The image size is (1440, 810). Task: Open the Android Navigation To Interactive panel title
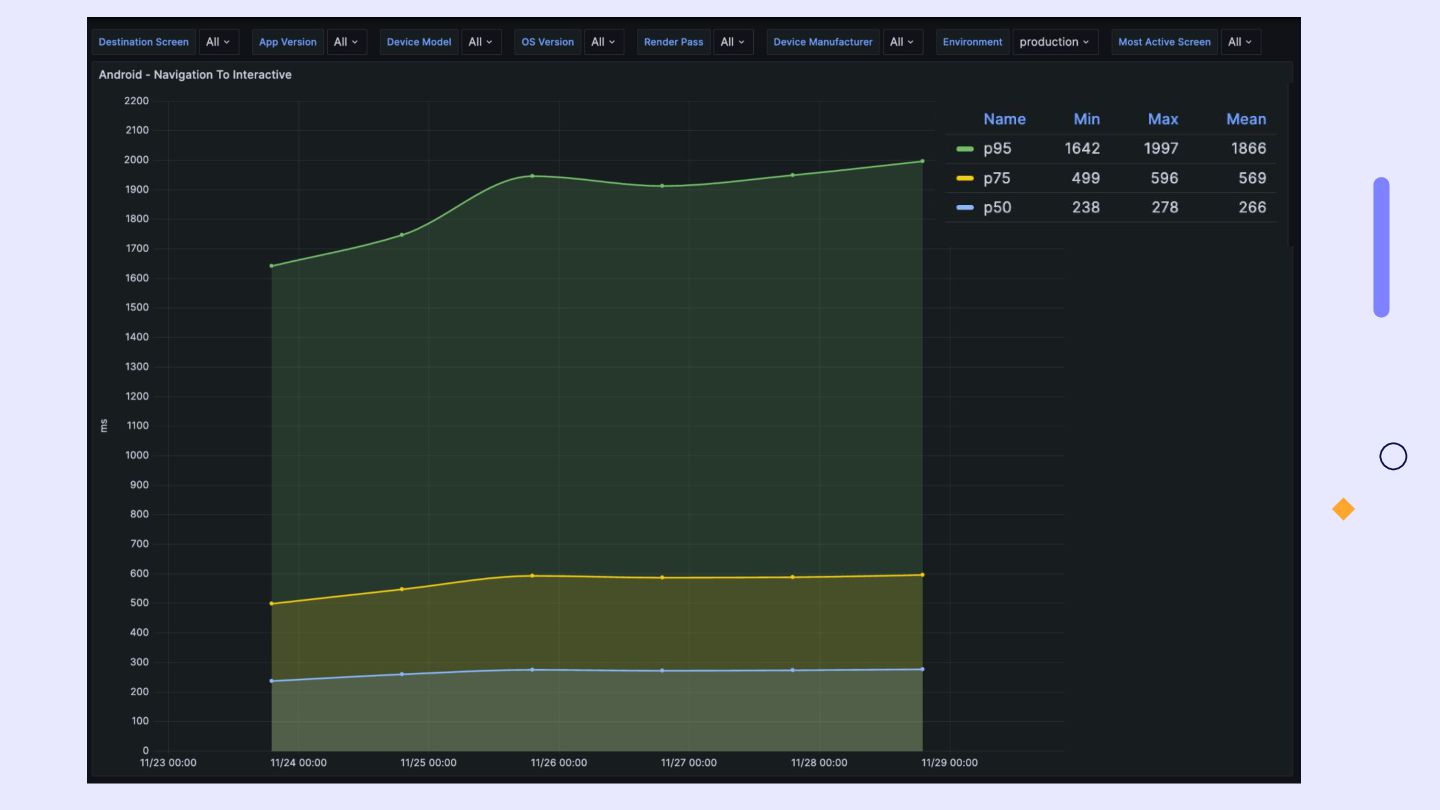[195, 75]
